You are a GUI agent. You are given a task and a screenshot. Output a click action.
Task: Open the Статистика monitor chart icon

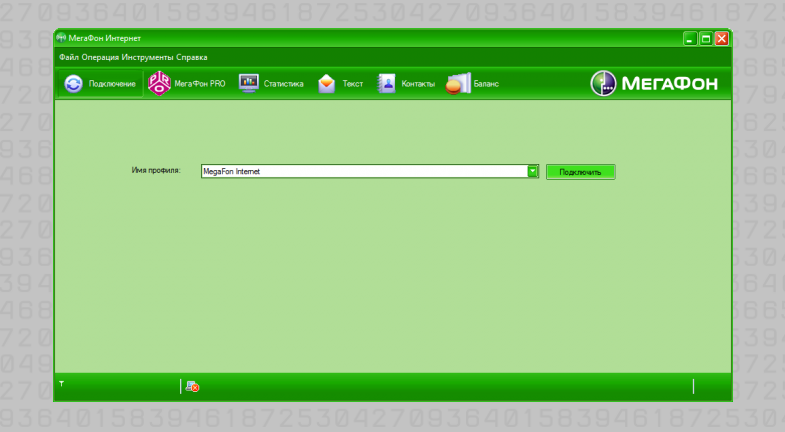click(x=249, y=83)
